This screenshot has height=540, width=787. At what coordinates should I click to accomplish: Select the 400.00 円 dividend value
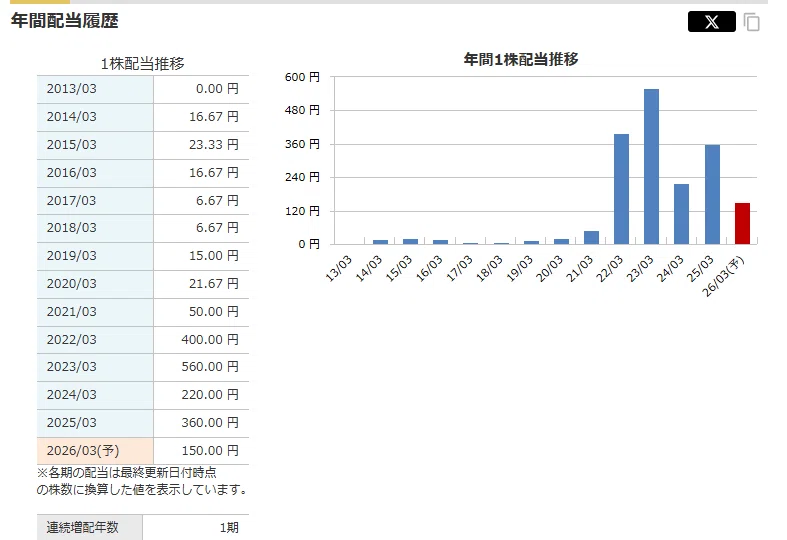201,340
